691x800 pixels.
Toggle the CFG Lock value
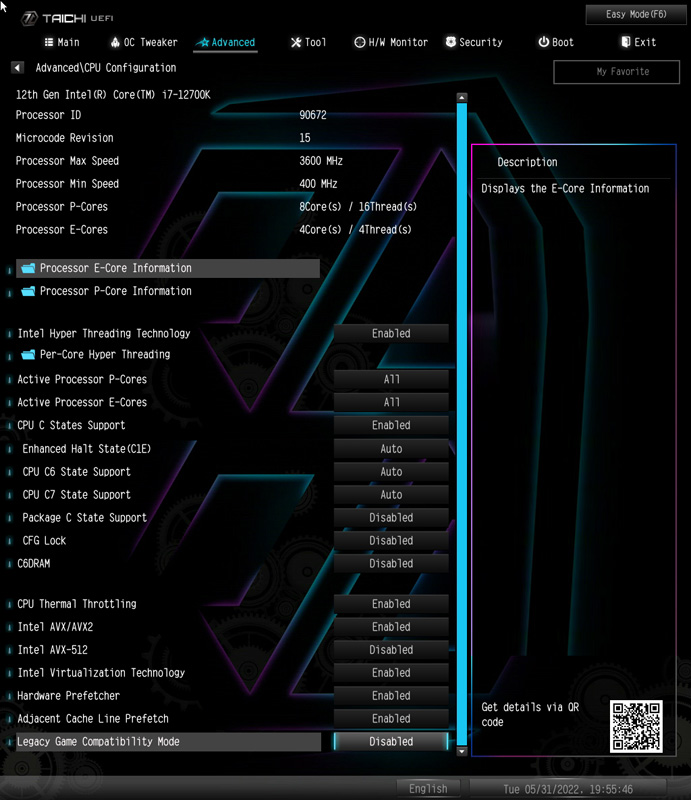point(391,540)
